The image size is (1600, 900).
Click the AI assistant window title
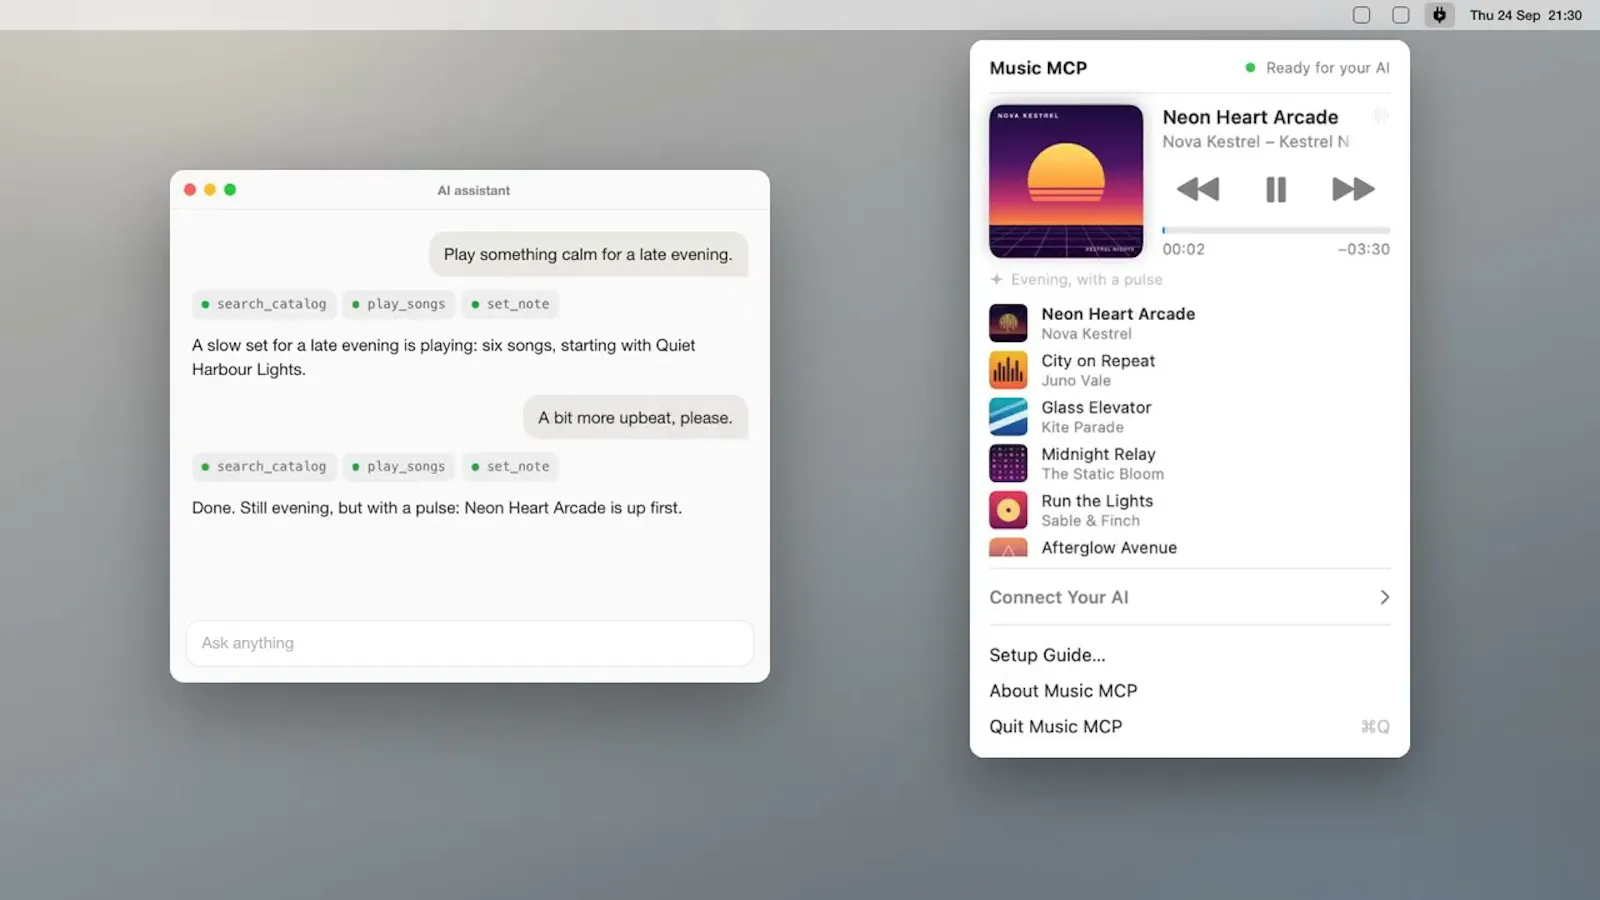(x=473, y=190)
